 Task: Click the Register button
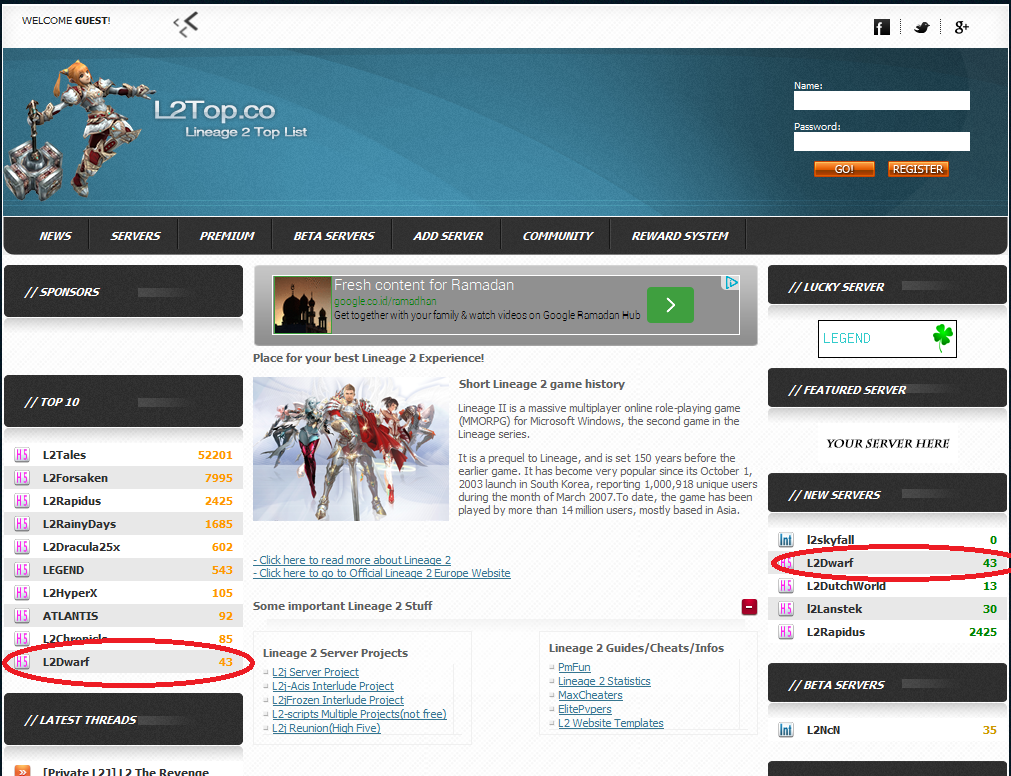click(x=917, y=169)
